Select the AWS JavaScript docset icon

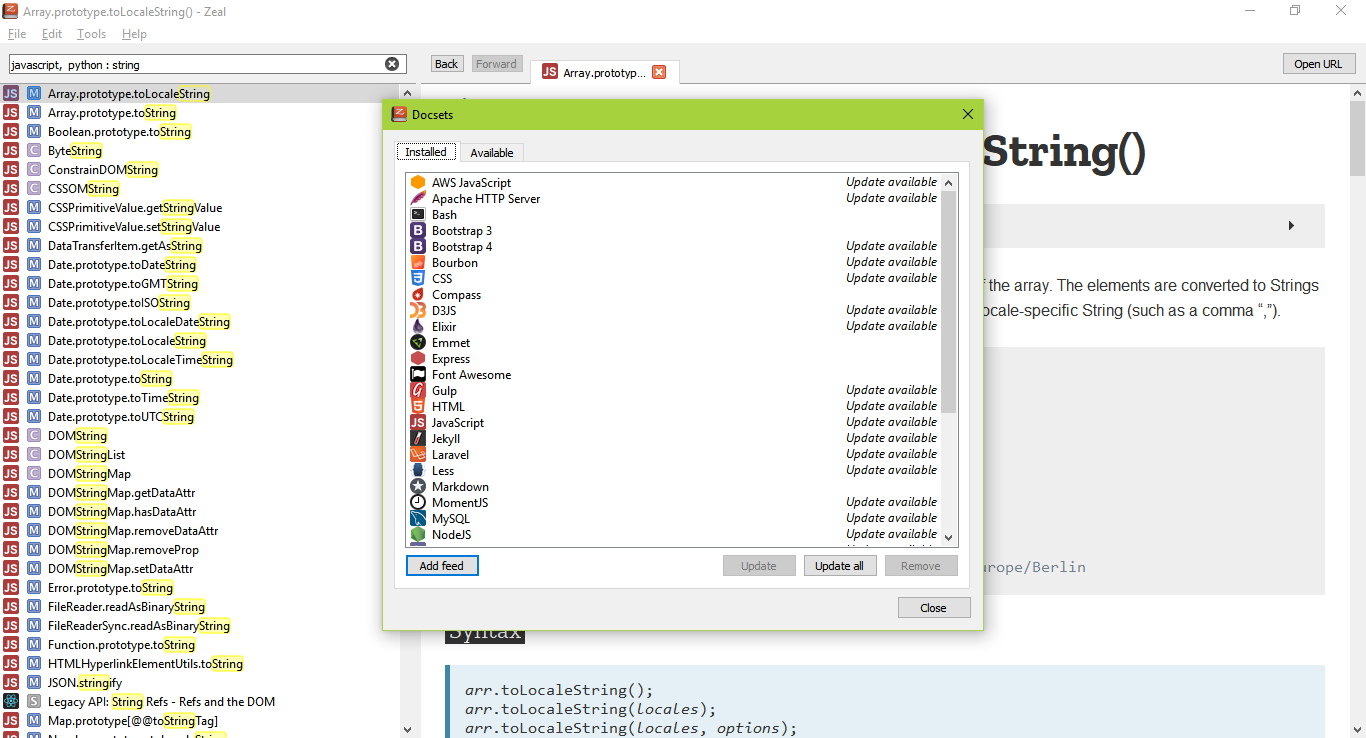pyautogui.click(x=418, y=183)
